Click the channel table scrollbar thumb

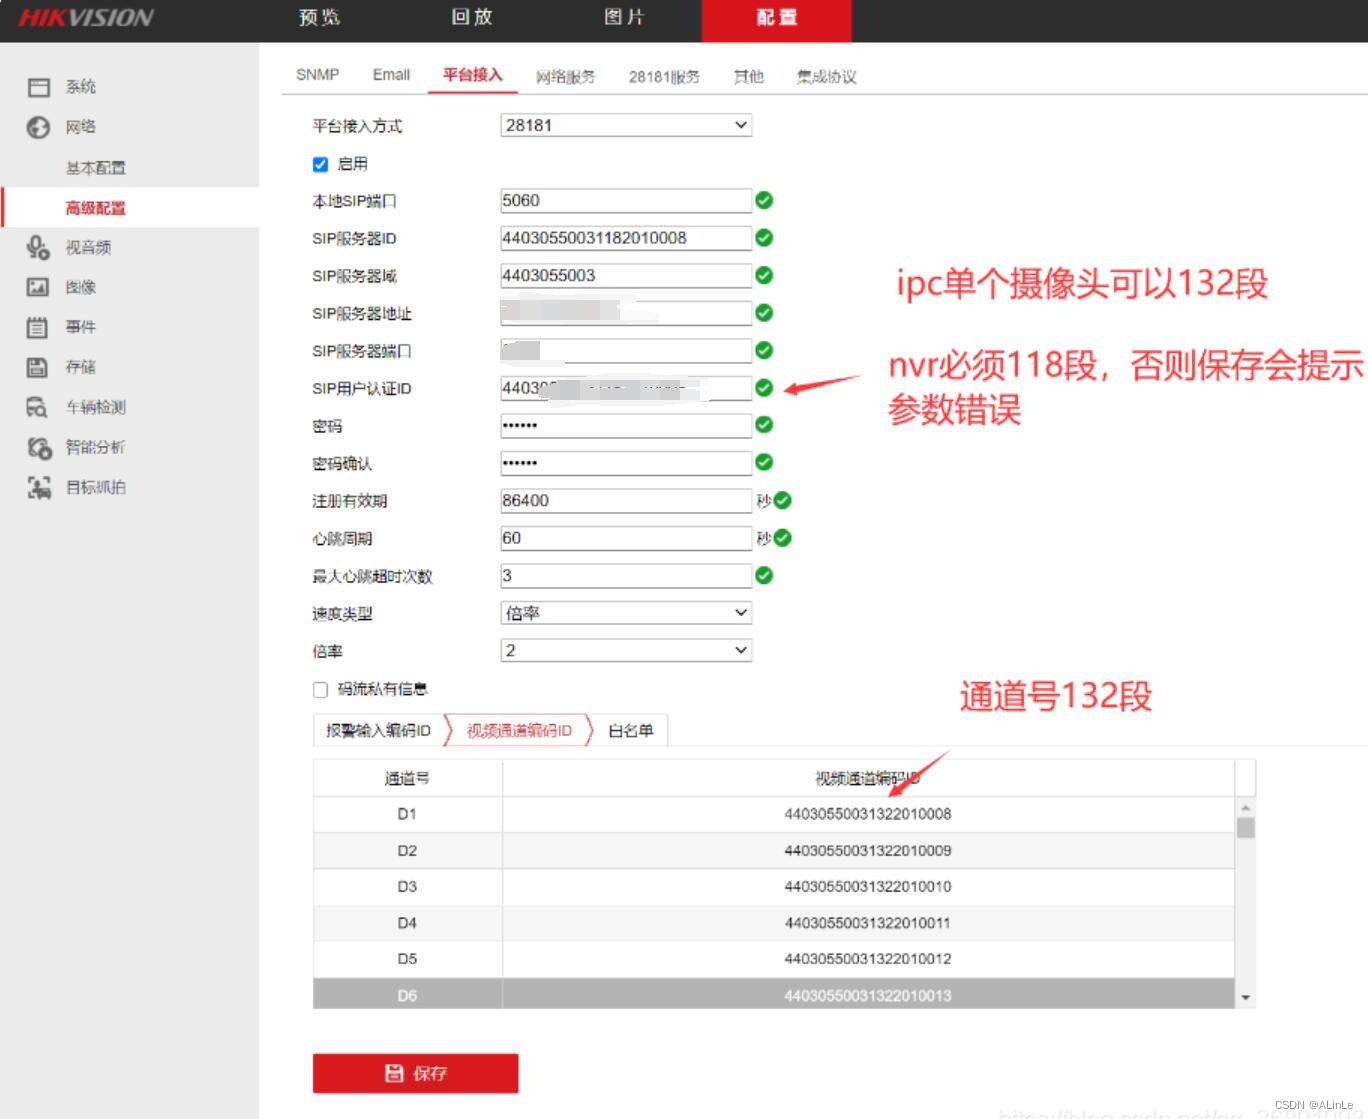click(x=1245, y=828)
